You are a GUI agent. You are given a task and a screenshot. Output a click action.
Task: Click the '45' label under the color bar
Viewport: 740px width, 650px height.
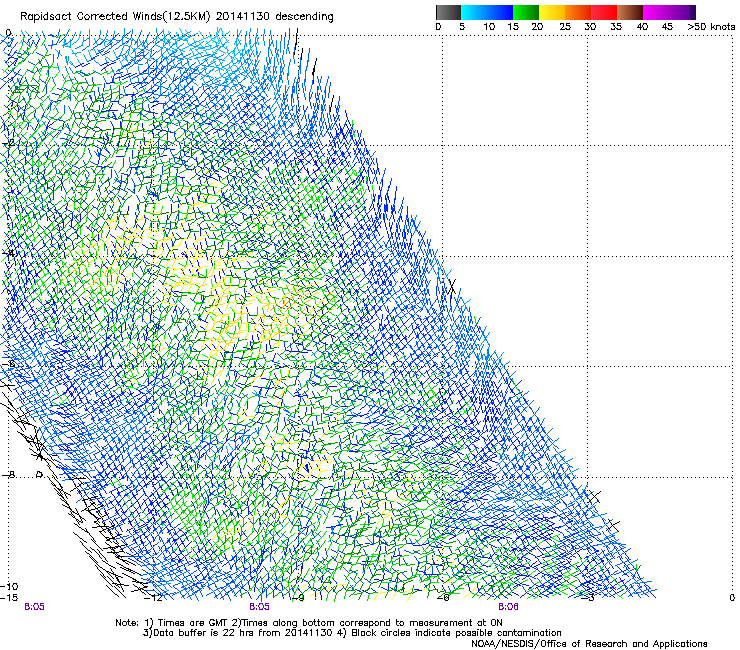667,27
